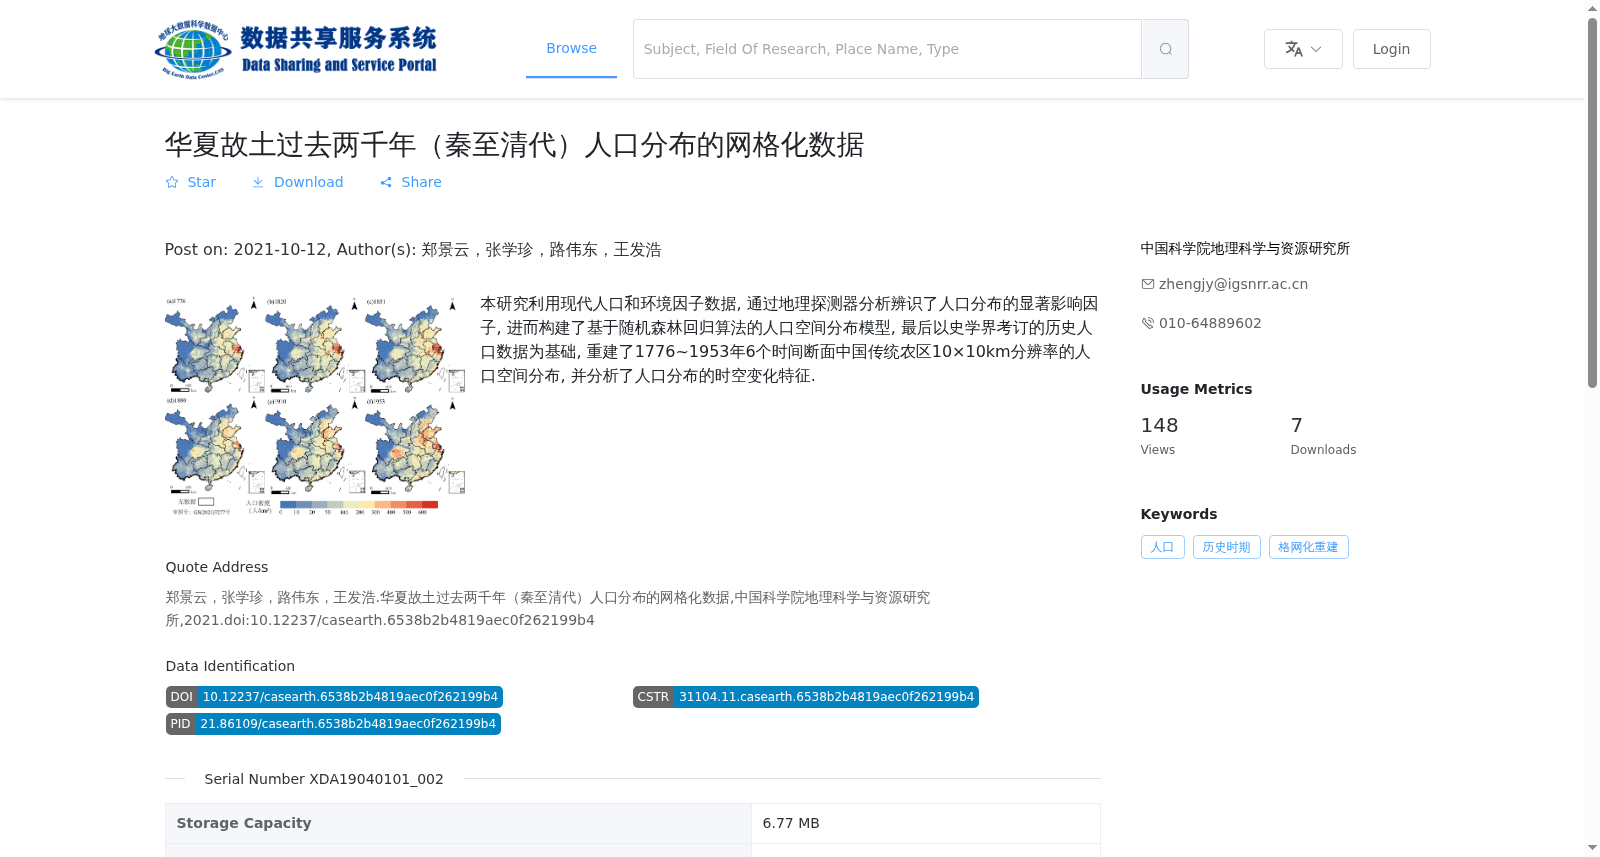Click the dataset title 华夏故土过去两千年
This screenshot has height=857, width=1600.
pyautogui.click(x=514, y=145)
